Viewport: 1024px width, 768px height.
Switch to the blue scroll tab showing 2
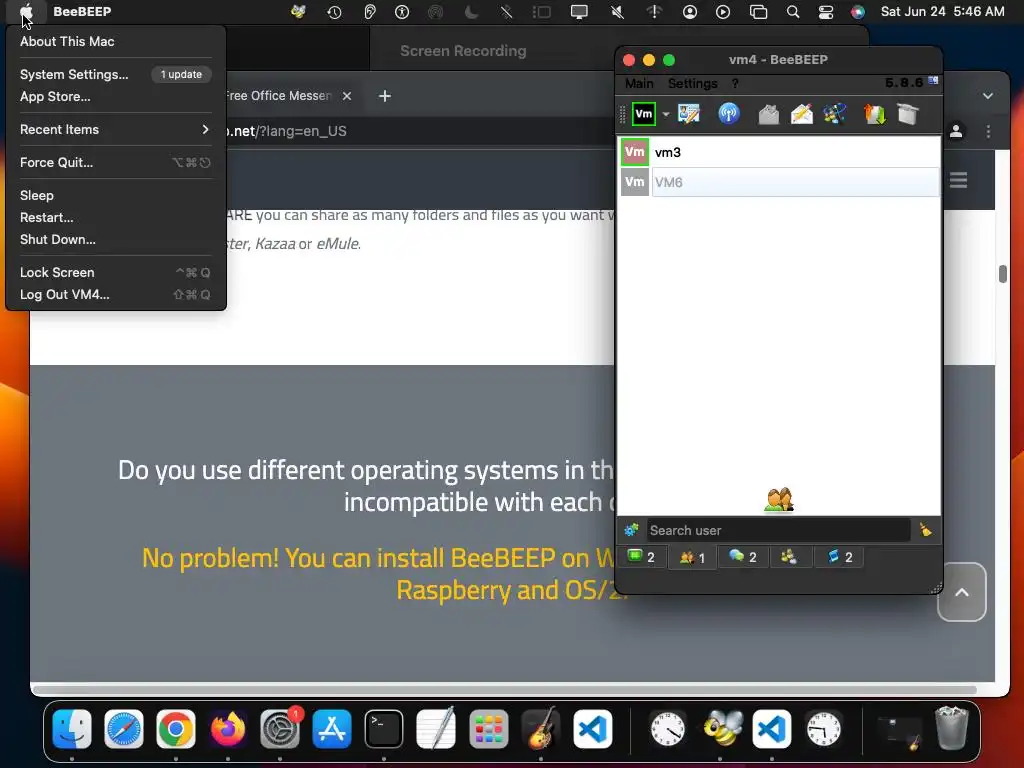pyautogui.click(x=840, y=557)
